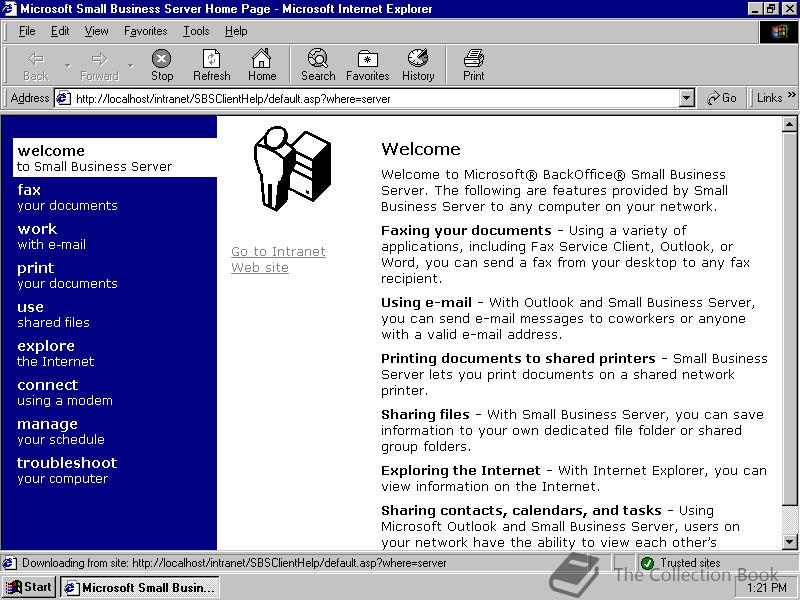Click the 'Welcome' heading
The image size is (800, 600).
(420, 149)
